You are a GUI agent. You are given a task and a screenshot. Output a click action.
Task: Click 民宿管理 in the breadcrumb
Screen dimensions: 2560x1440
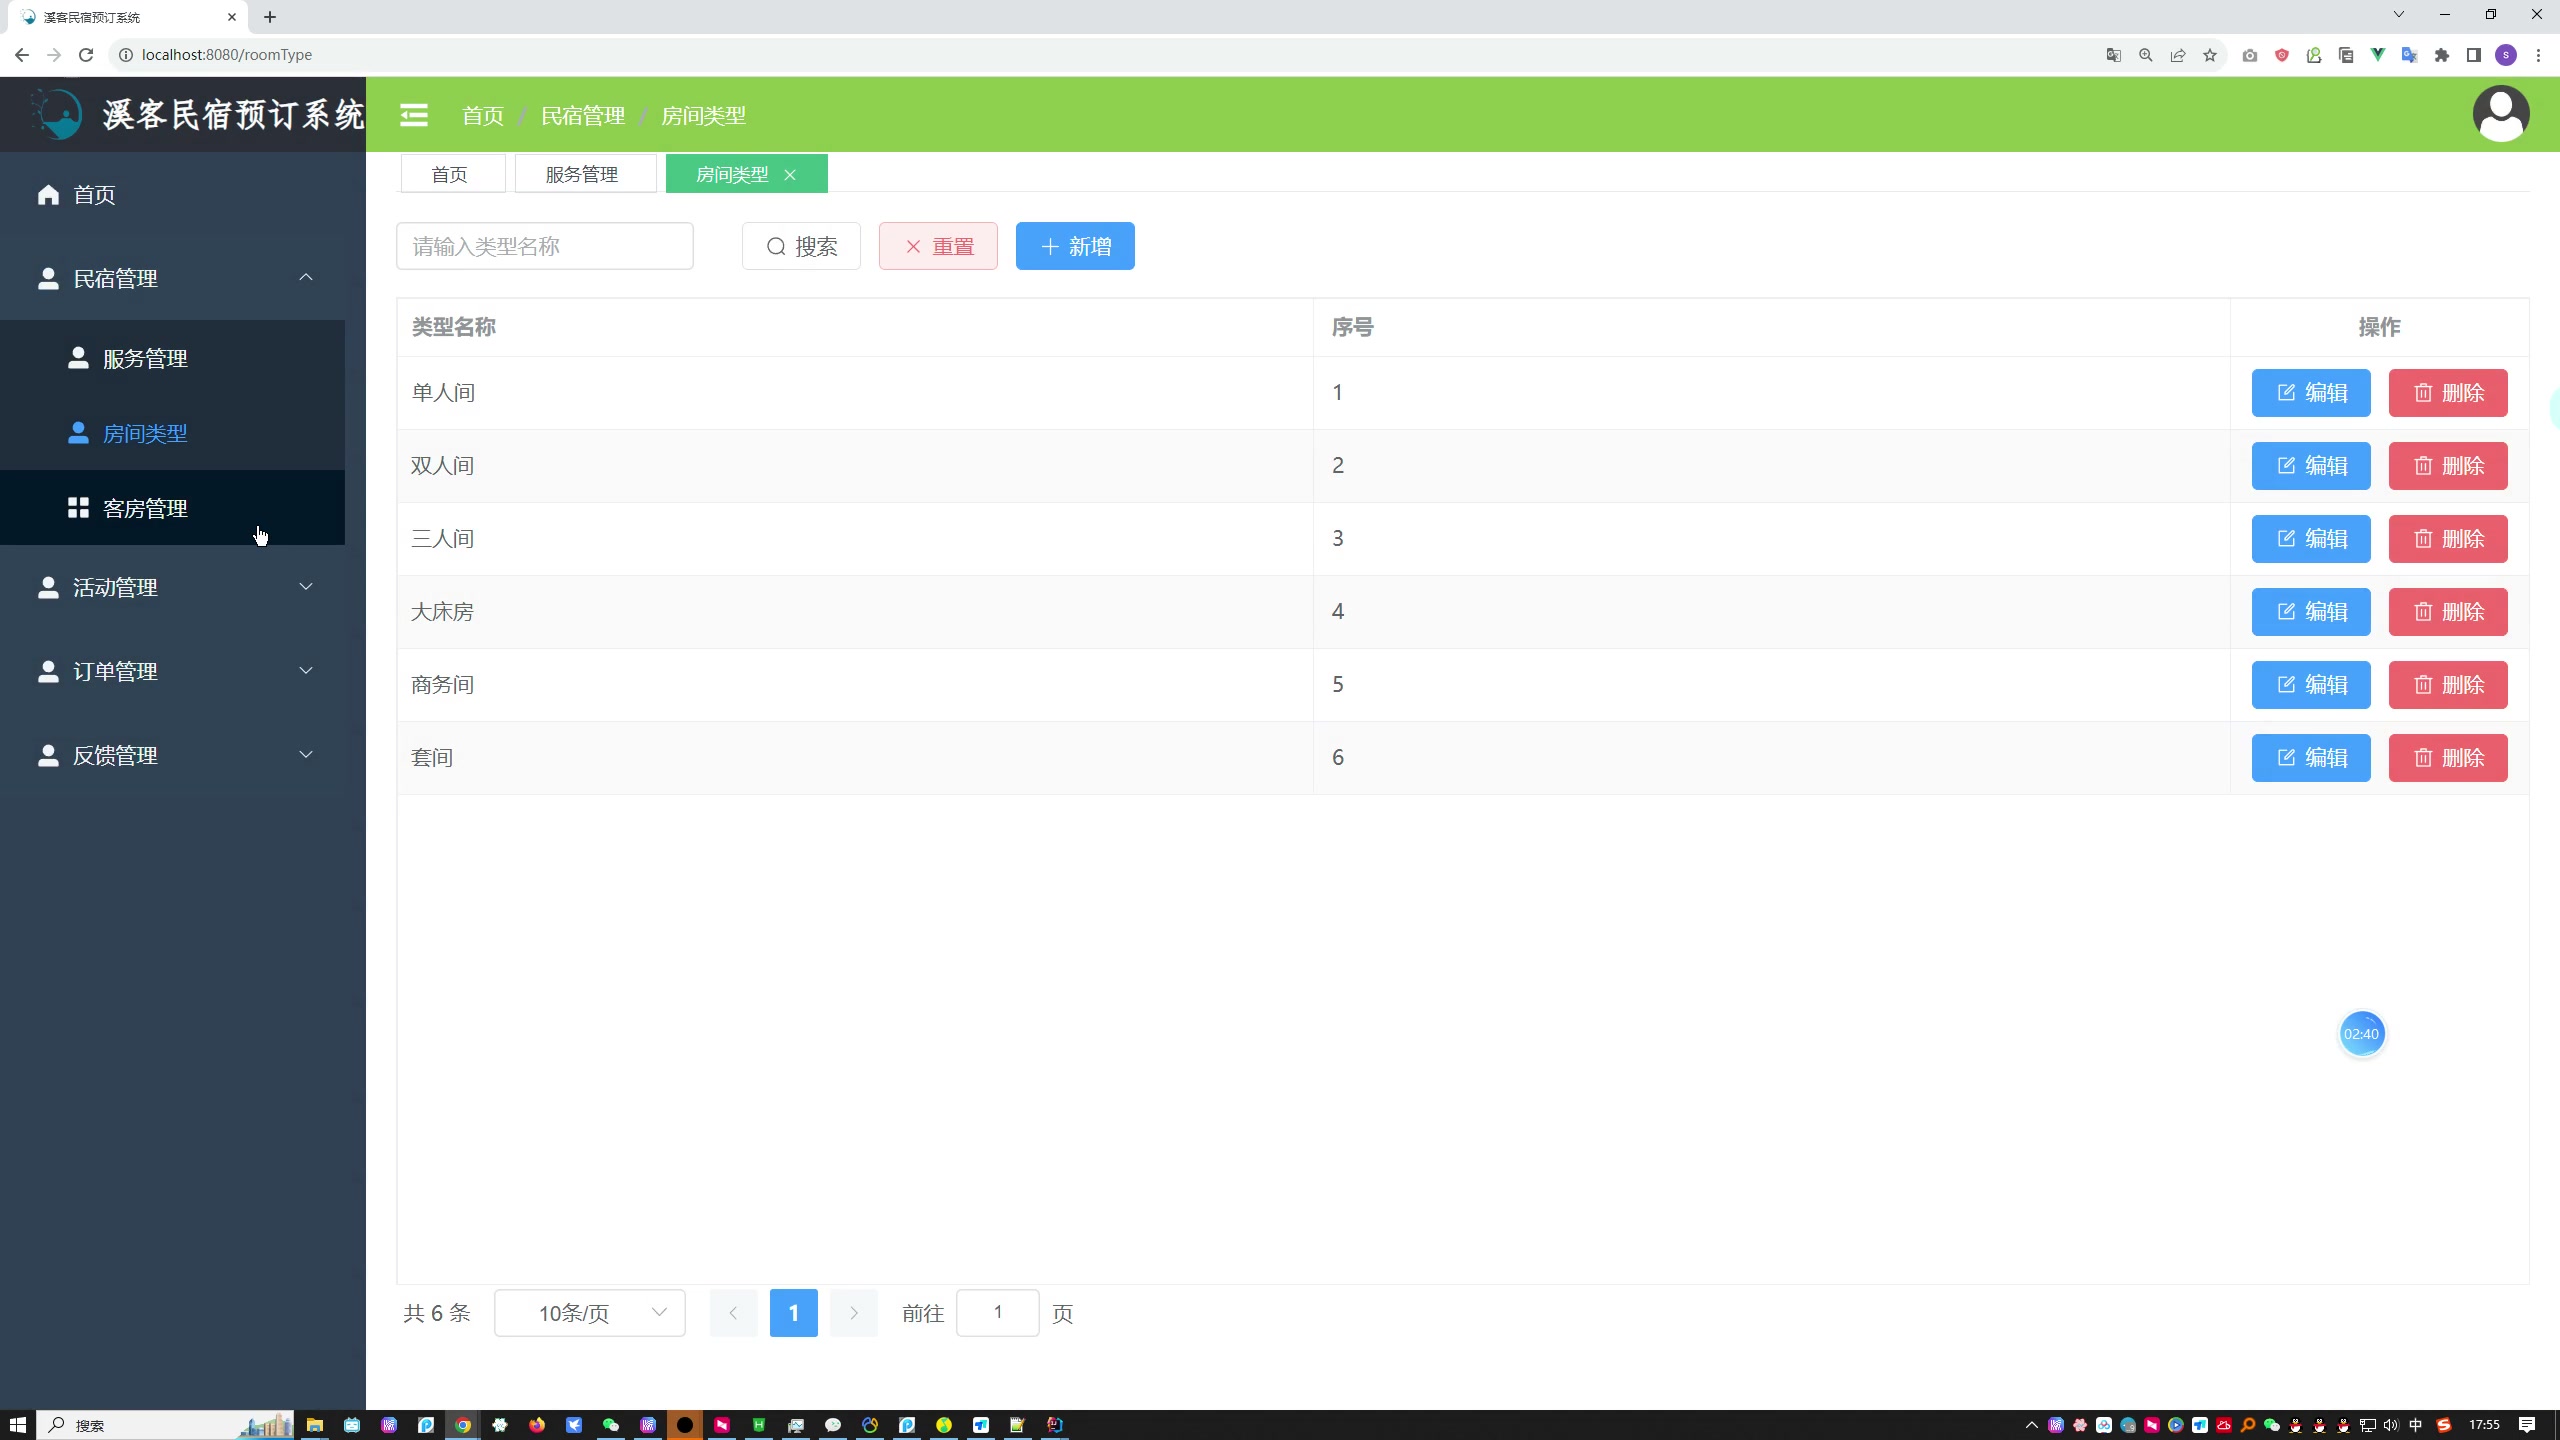pyautogui.click(x=583, y=116)
